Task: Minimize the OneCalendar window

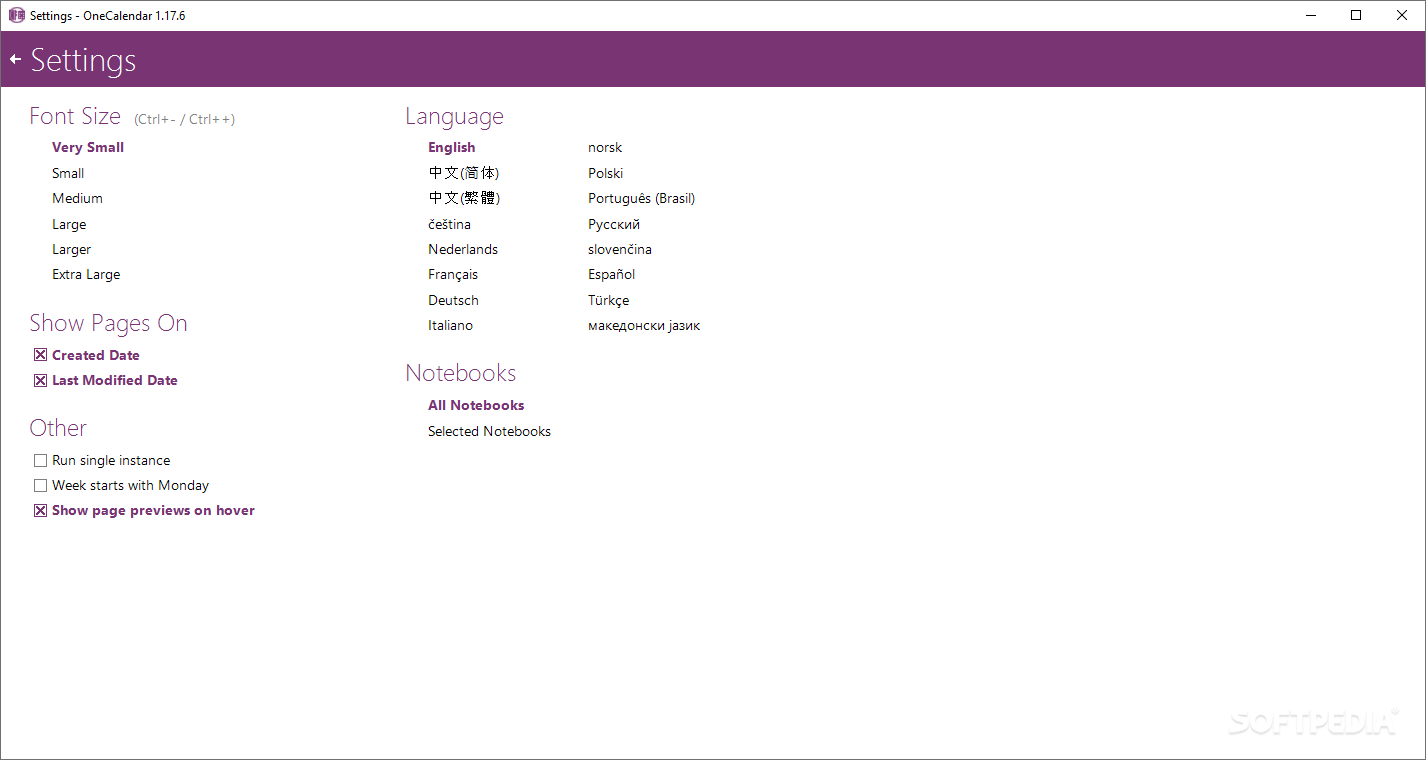Action: (x=1310, y=15)
